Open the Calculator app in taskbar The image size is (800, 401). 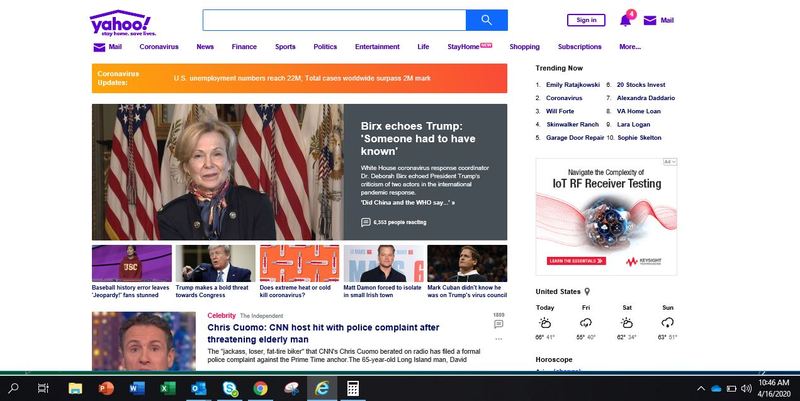351,387
